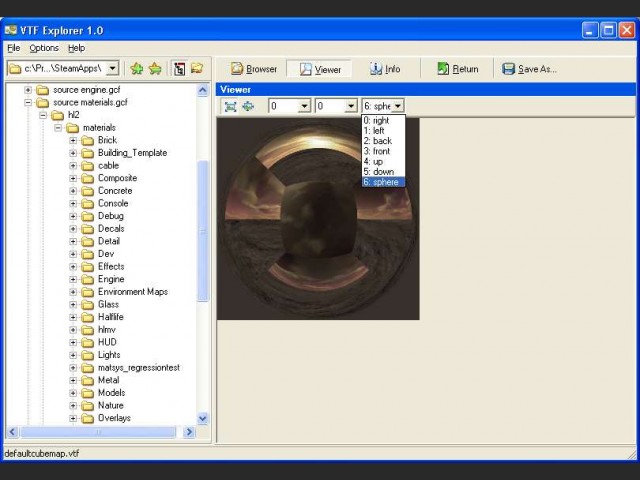Viewport: 640px width, 480px height.
Task: Select '0: right' in the face list
Action: tap(383, 120)
